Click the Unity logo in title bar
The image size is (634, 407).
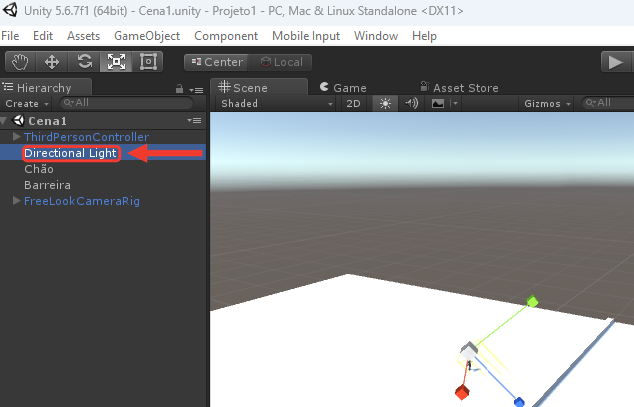click(10, 10)
